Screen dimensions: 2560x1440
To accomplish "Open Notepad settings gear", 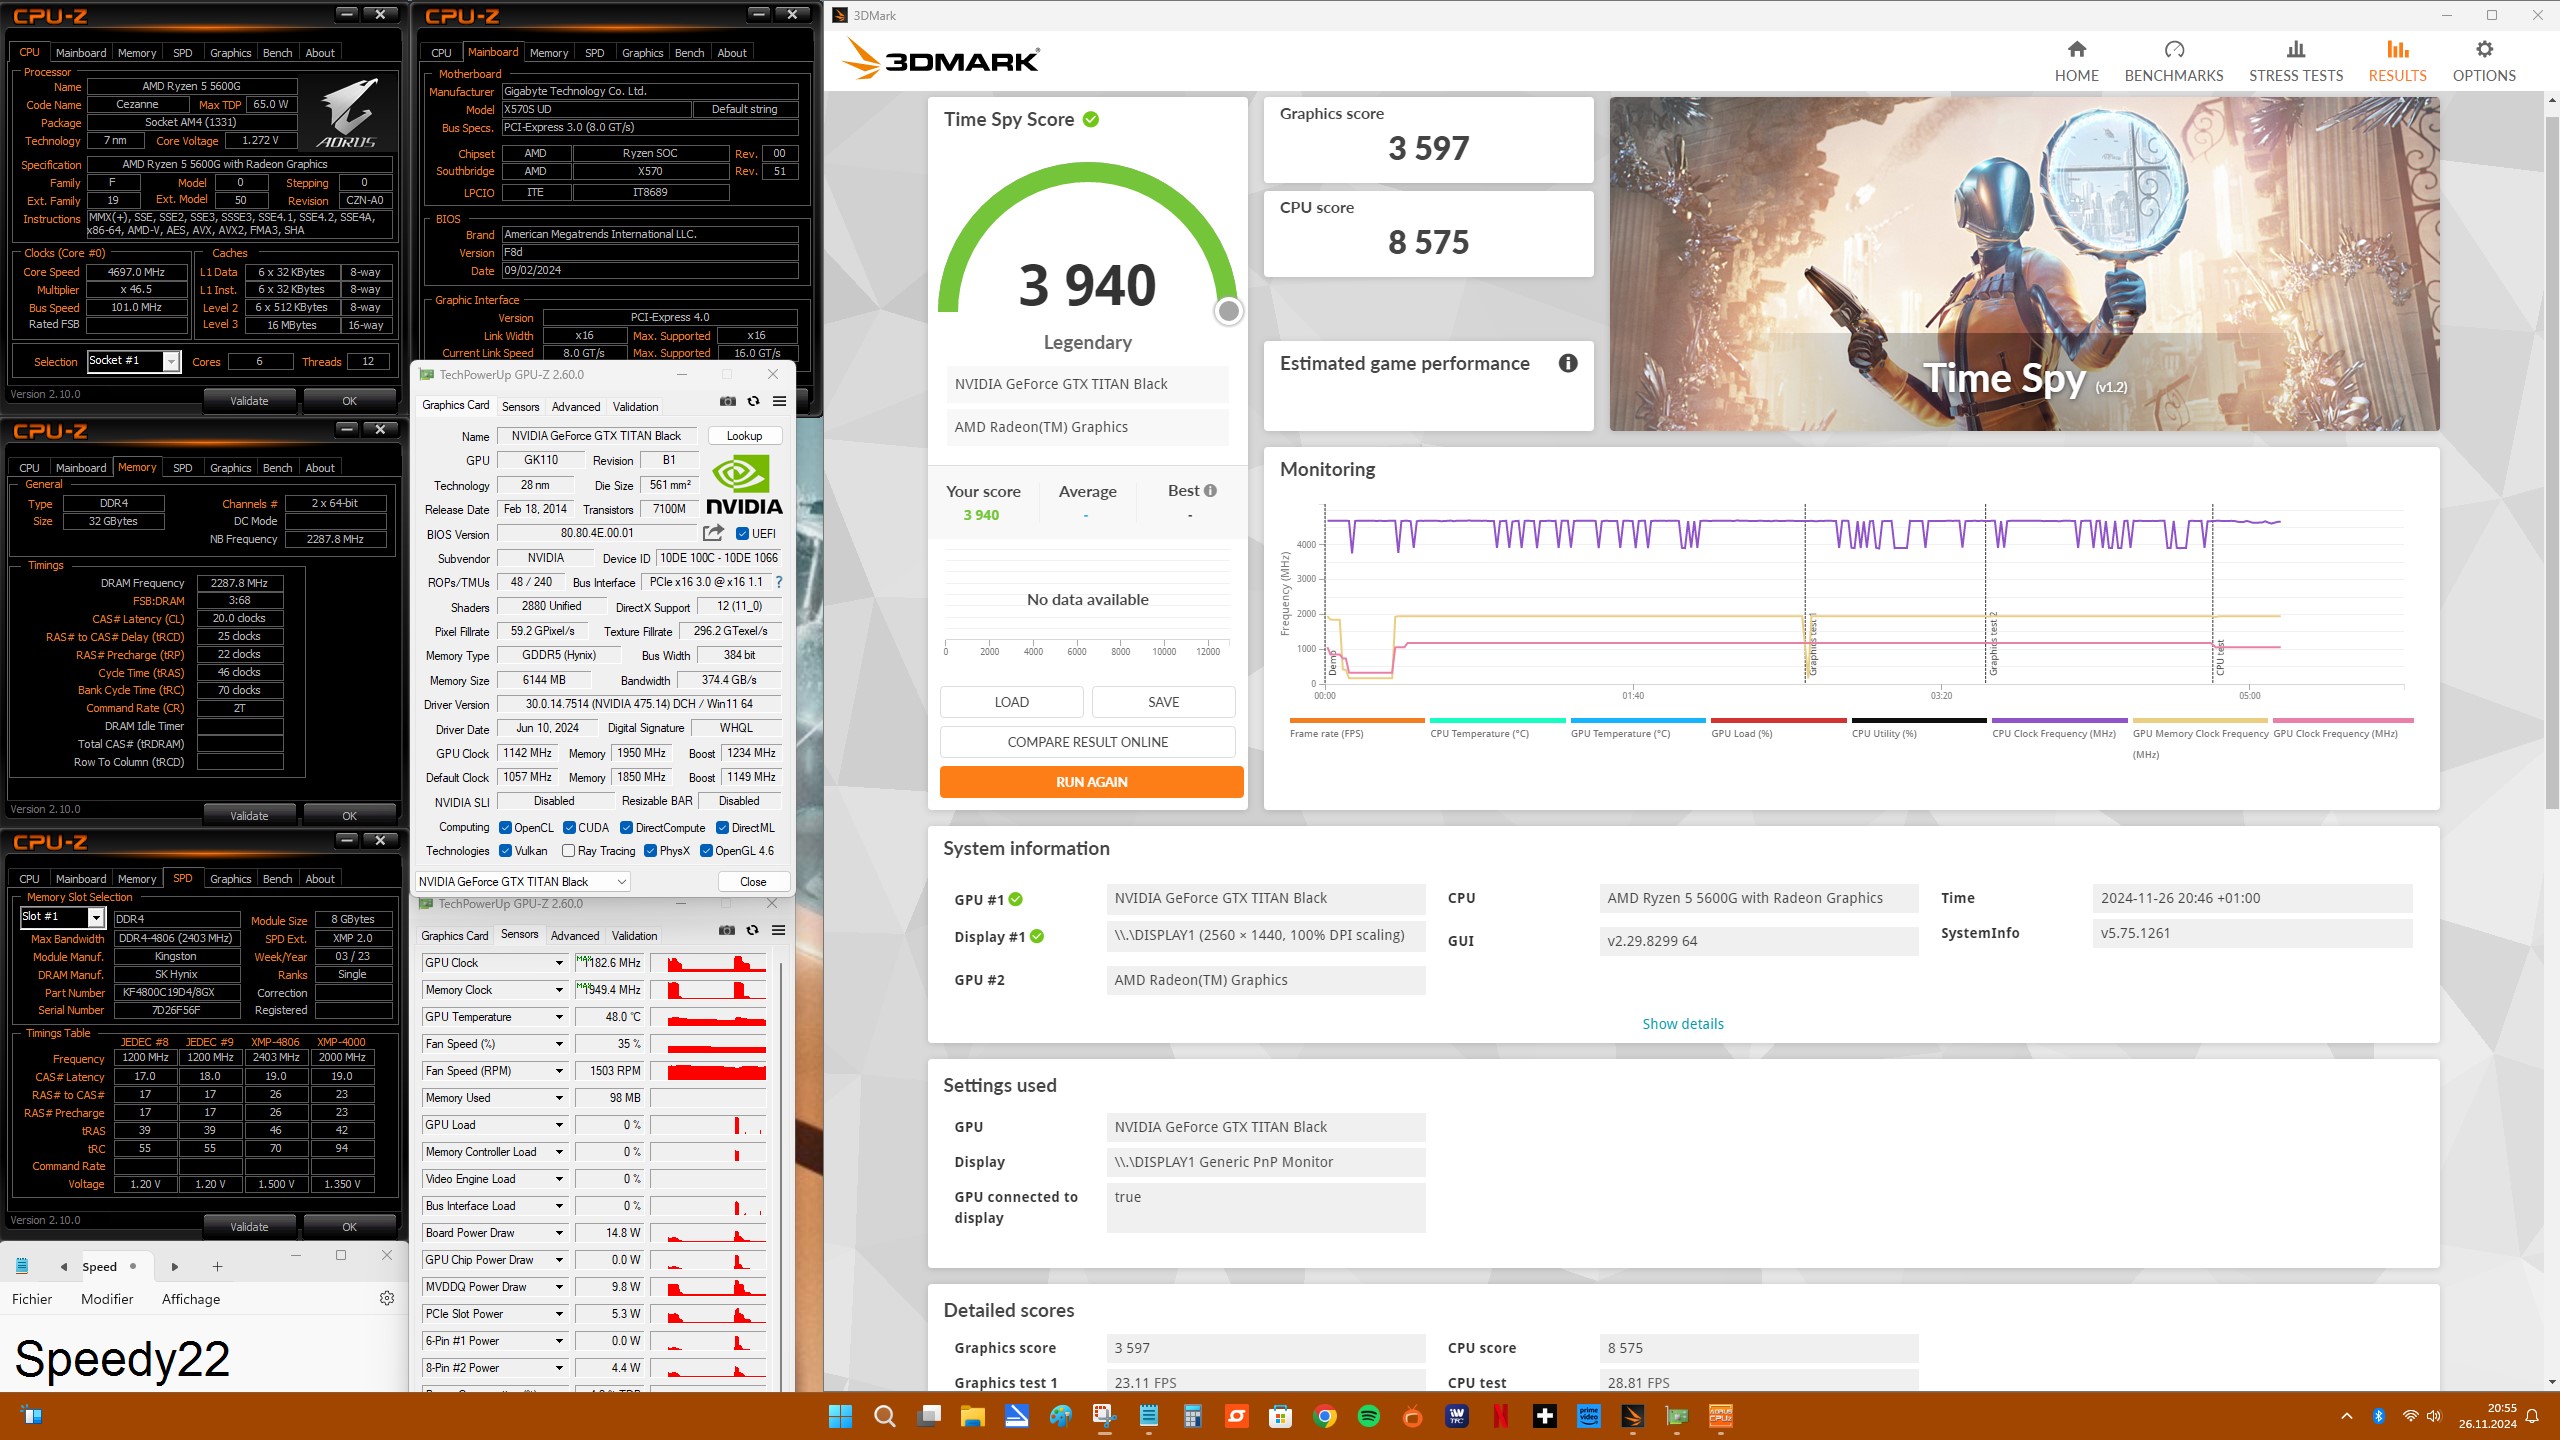I will (387, 1298).
